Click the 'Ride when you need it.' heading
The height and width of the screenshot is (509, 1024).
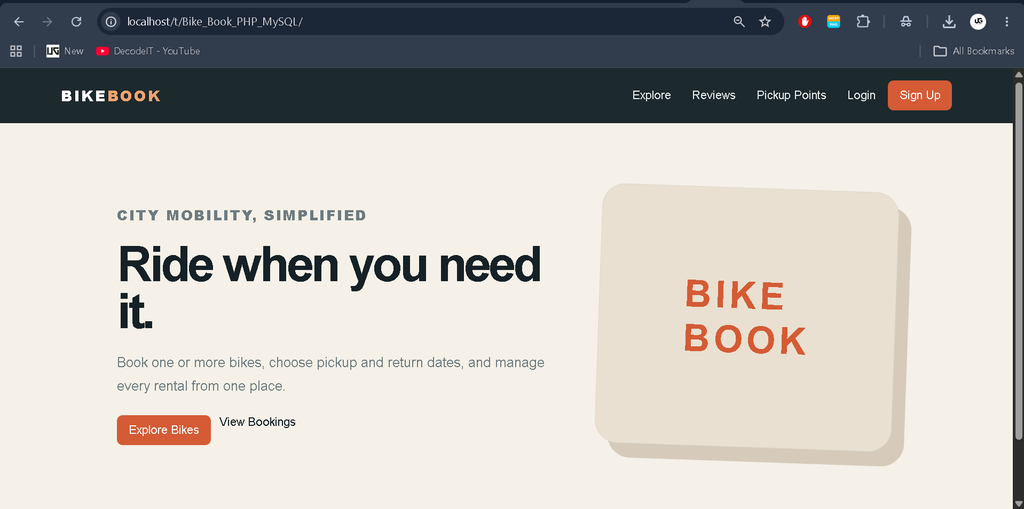329,289
